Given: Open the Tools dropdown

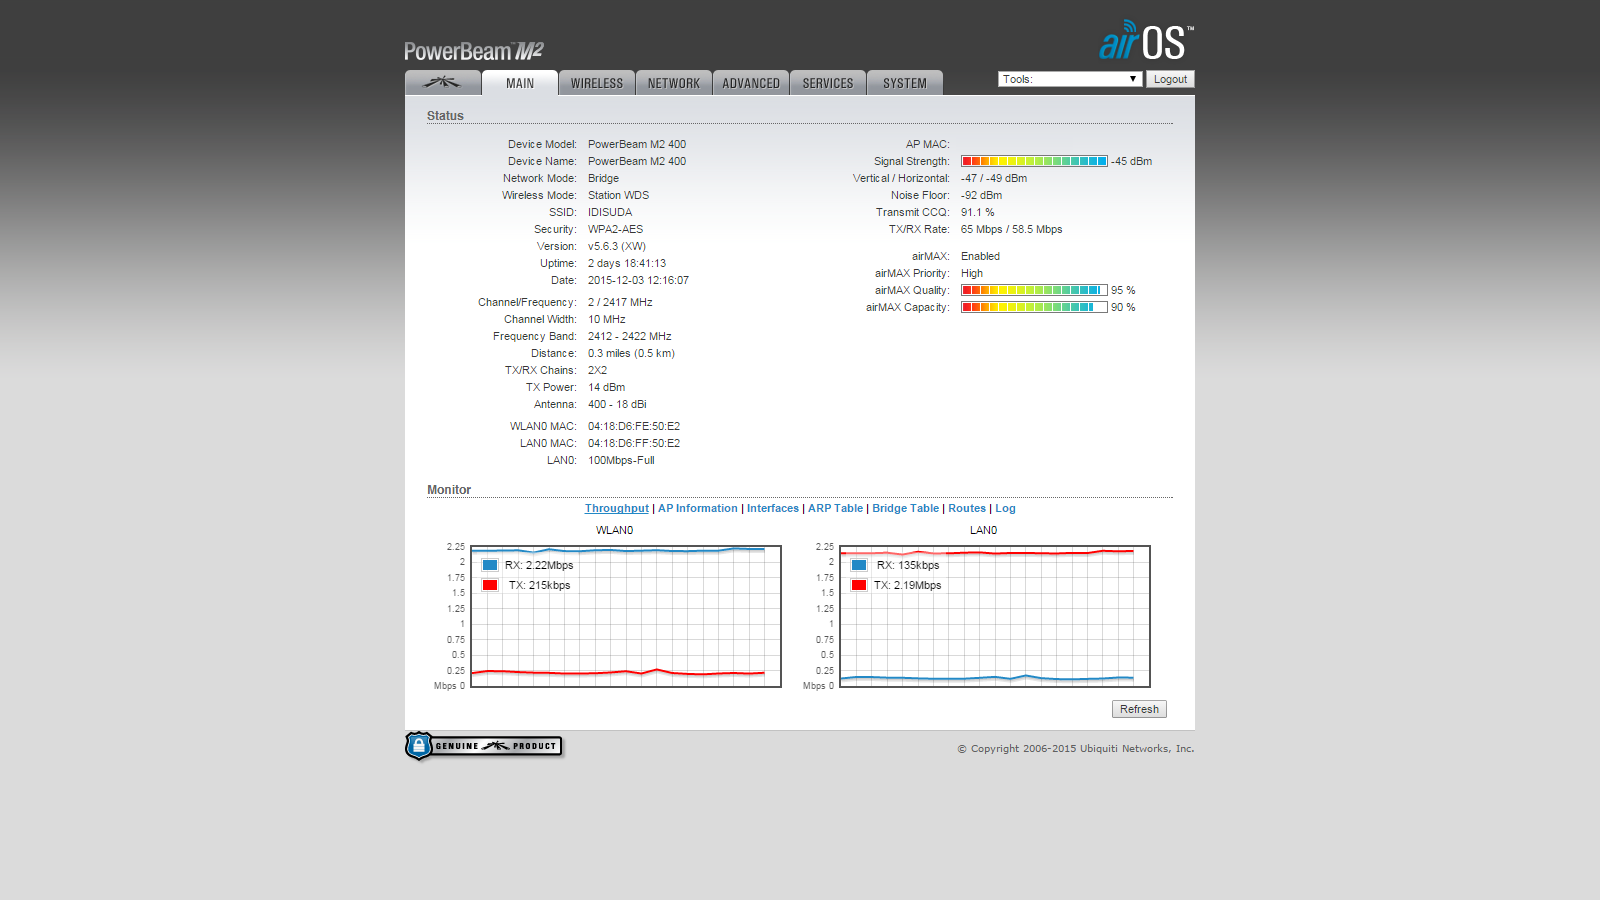Looking at the screenshot, I should tap(1070, 79).
